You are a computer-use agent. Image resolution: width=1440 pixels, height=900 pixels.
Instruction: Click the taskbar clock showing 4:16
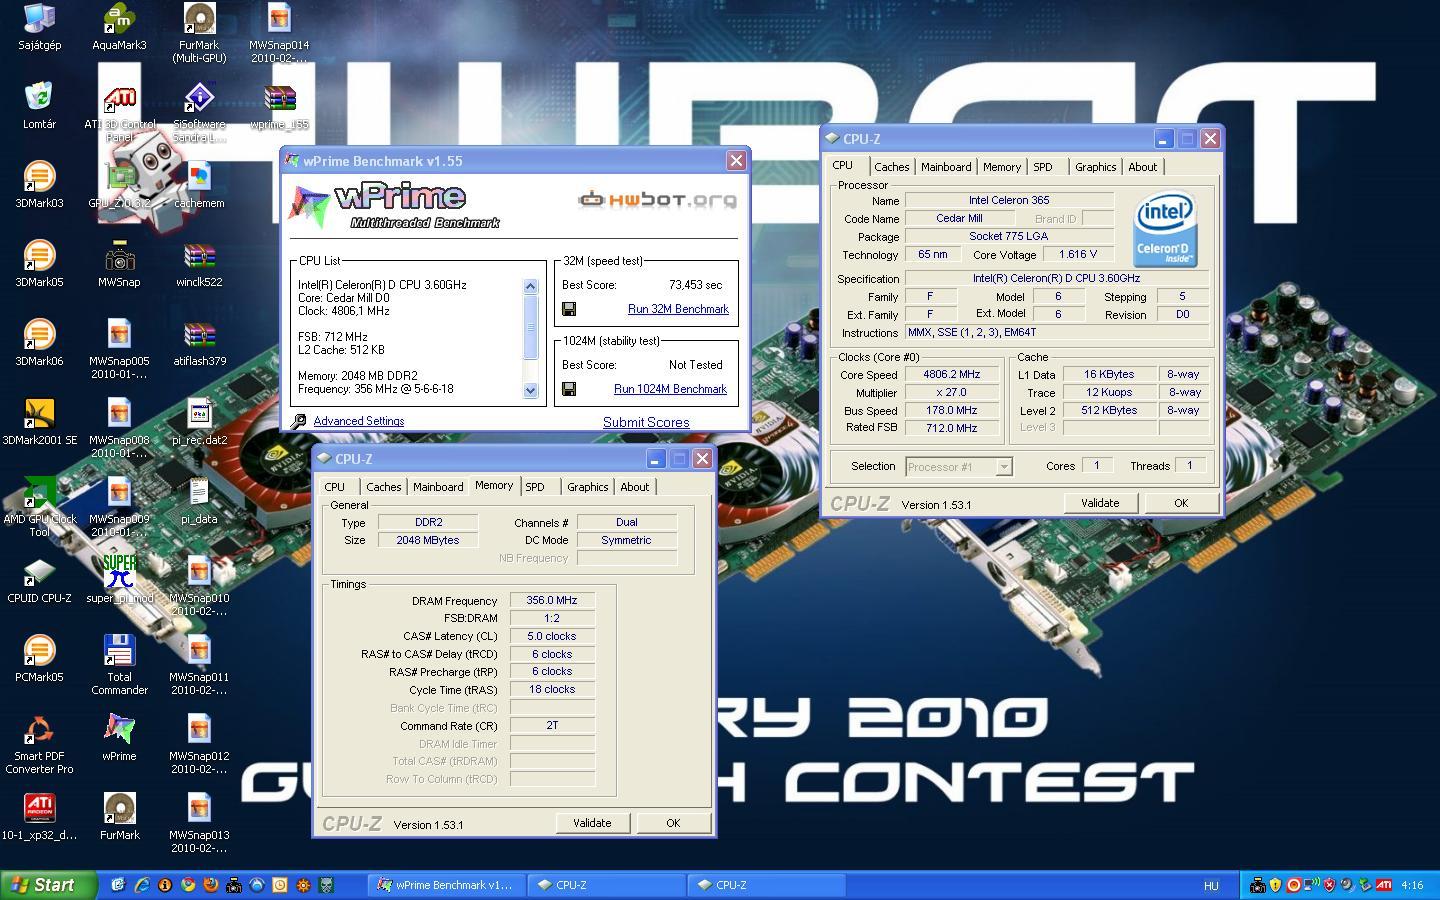[1412, 885]
